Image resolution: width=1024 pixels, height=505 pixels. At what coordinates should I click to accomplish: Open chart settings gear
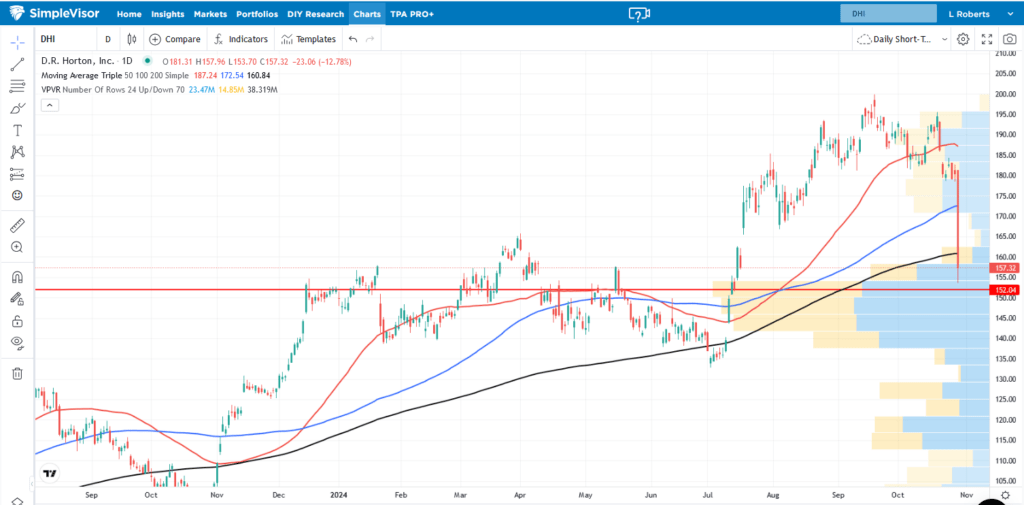point(963,39)
